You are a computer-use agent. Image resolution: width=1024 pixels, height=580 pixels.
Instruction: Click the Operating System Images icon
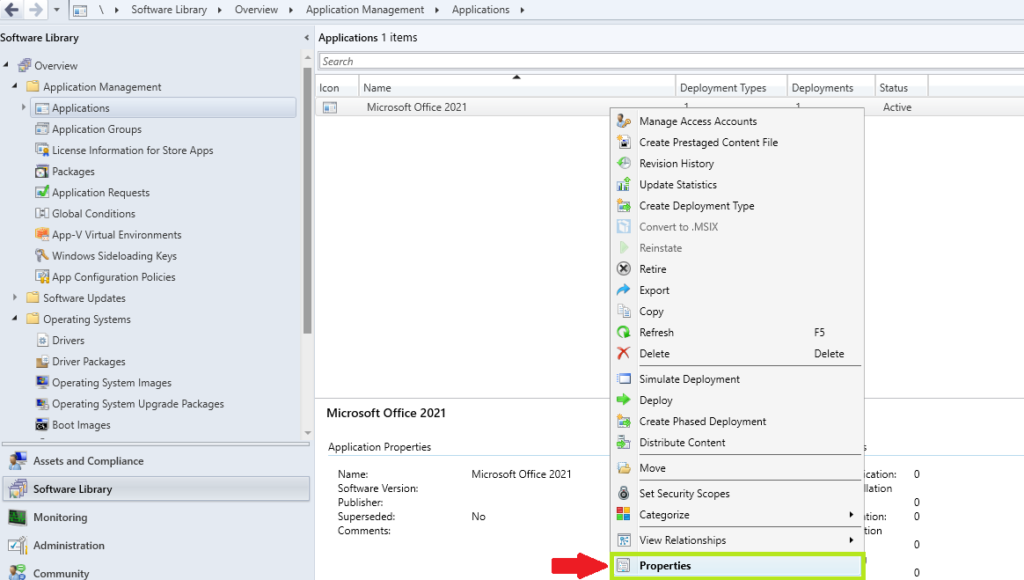coord(42,382)
